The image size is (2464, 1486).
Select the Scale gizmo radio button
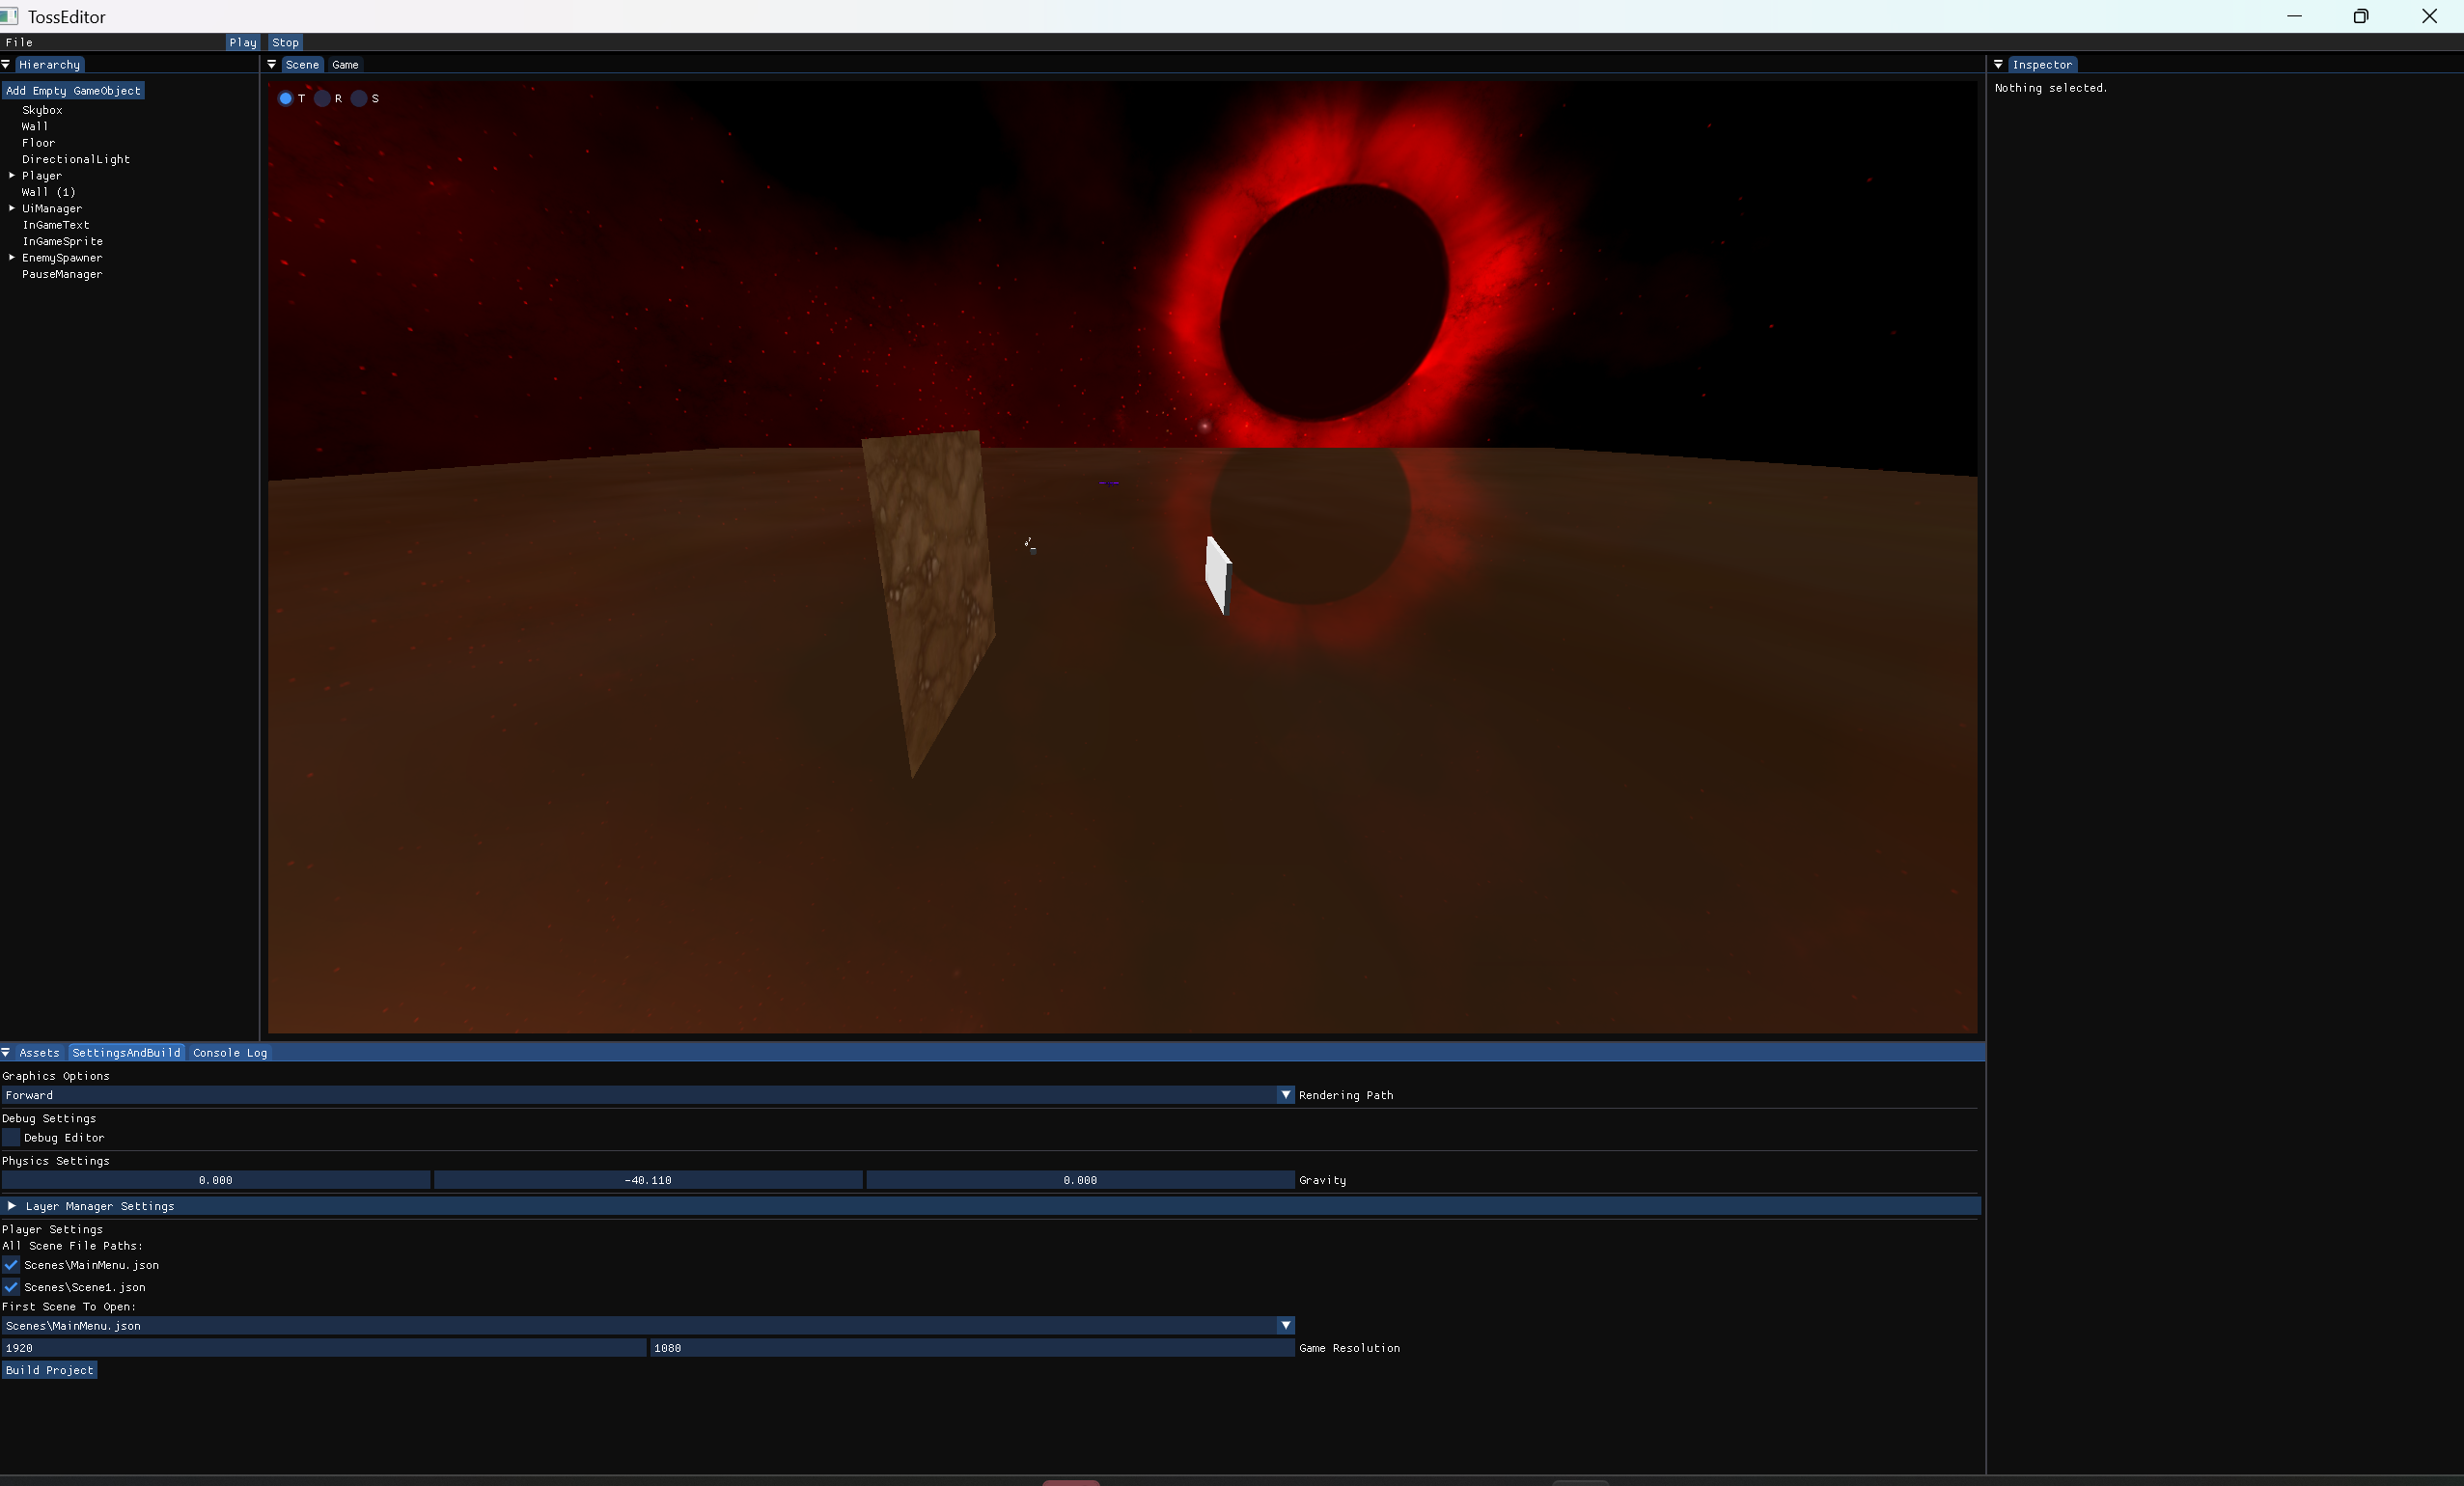click(x=359, y=98)
